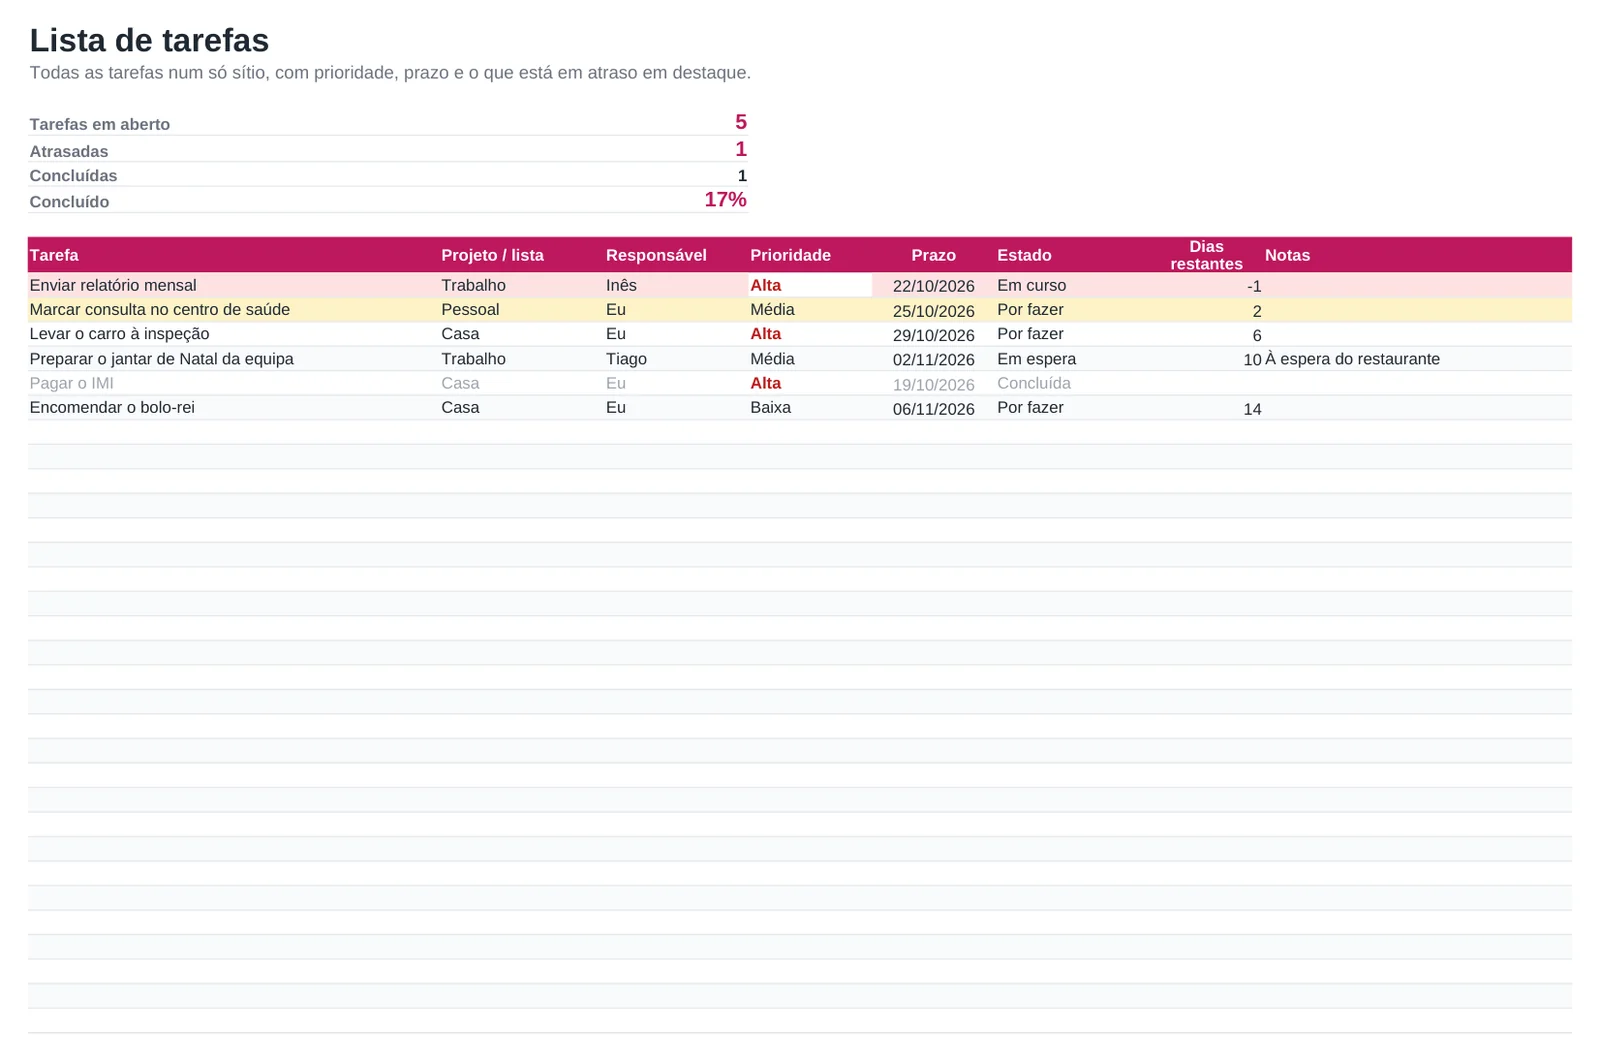Select the 'Concluída' status cell
This screenshot has height=1061, width=1600.
click(x=1033, y=383)
